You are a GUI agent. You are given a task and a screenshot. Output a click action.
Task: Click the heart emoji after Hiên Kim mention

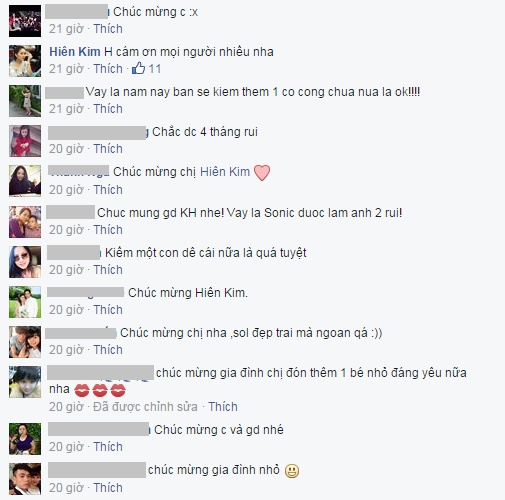point(262,173)
